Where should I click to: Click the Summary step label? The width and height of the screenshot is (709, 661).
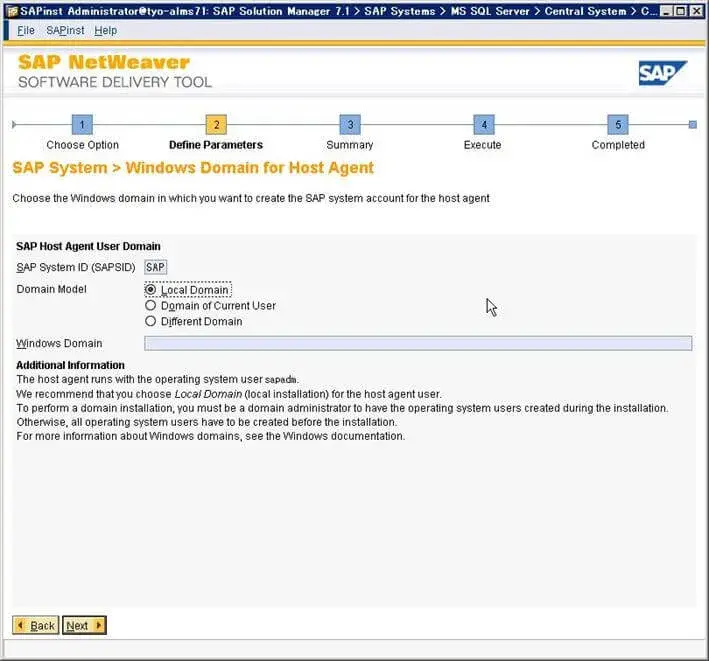pyautogui.click(x=350, y=145)
